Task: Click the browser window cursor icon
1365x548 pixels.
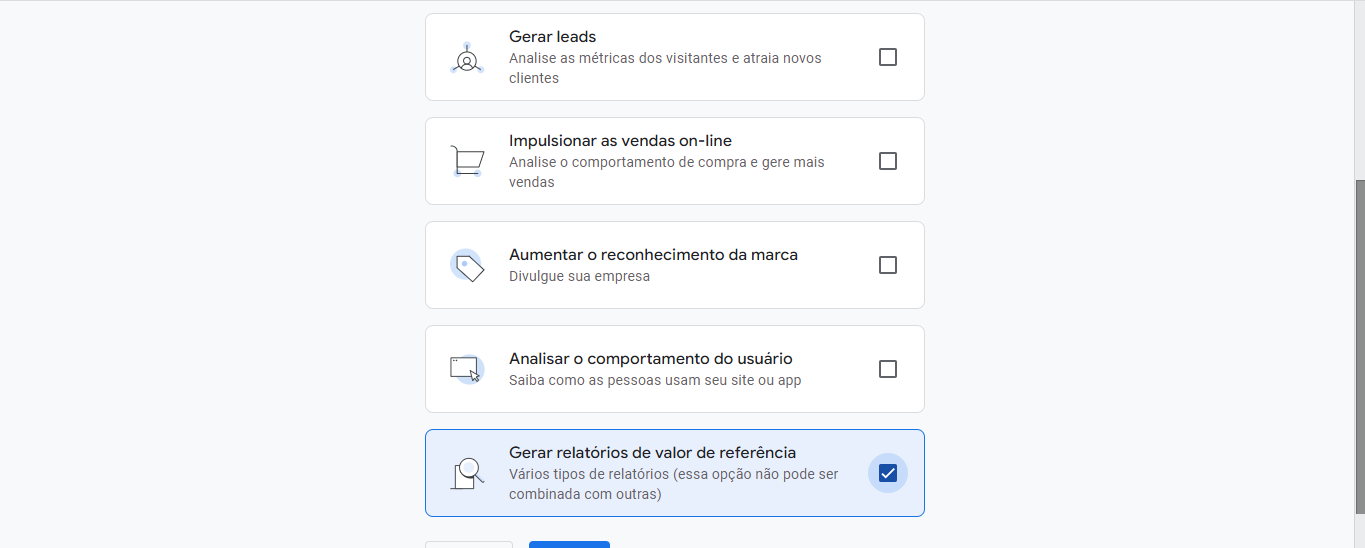Action: coord(467,369)
